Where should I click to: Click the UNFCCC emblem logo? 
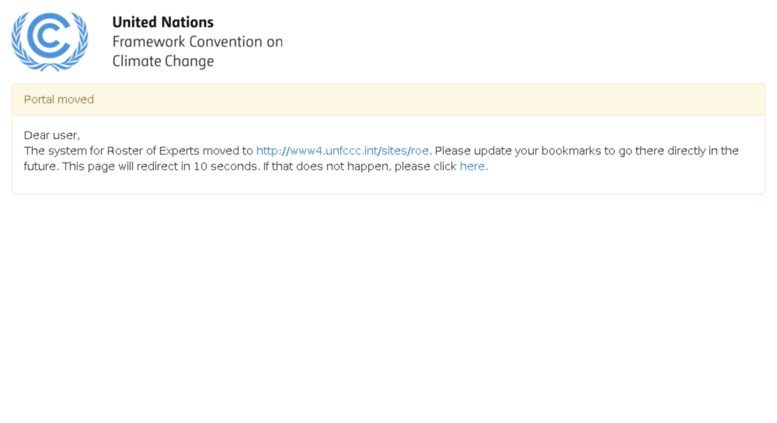[50, 41]
